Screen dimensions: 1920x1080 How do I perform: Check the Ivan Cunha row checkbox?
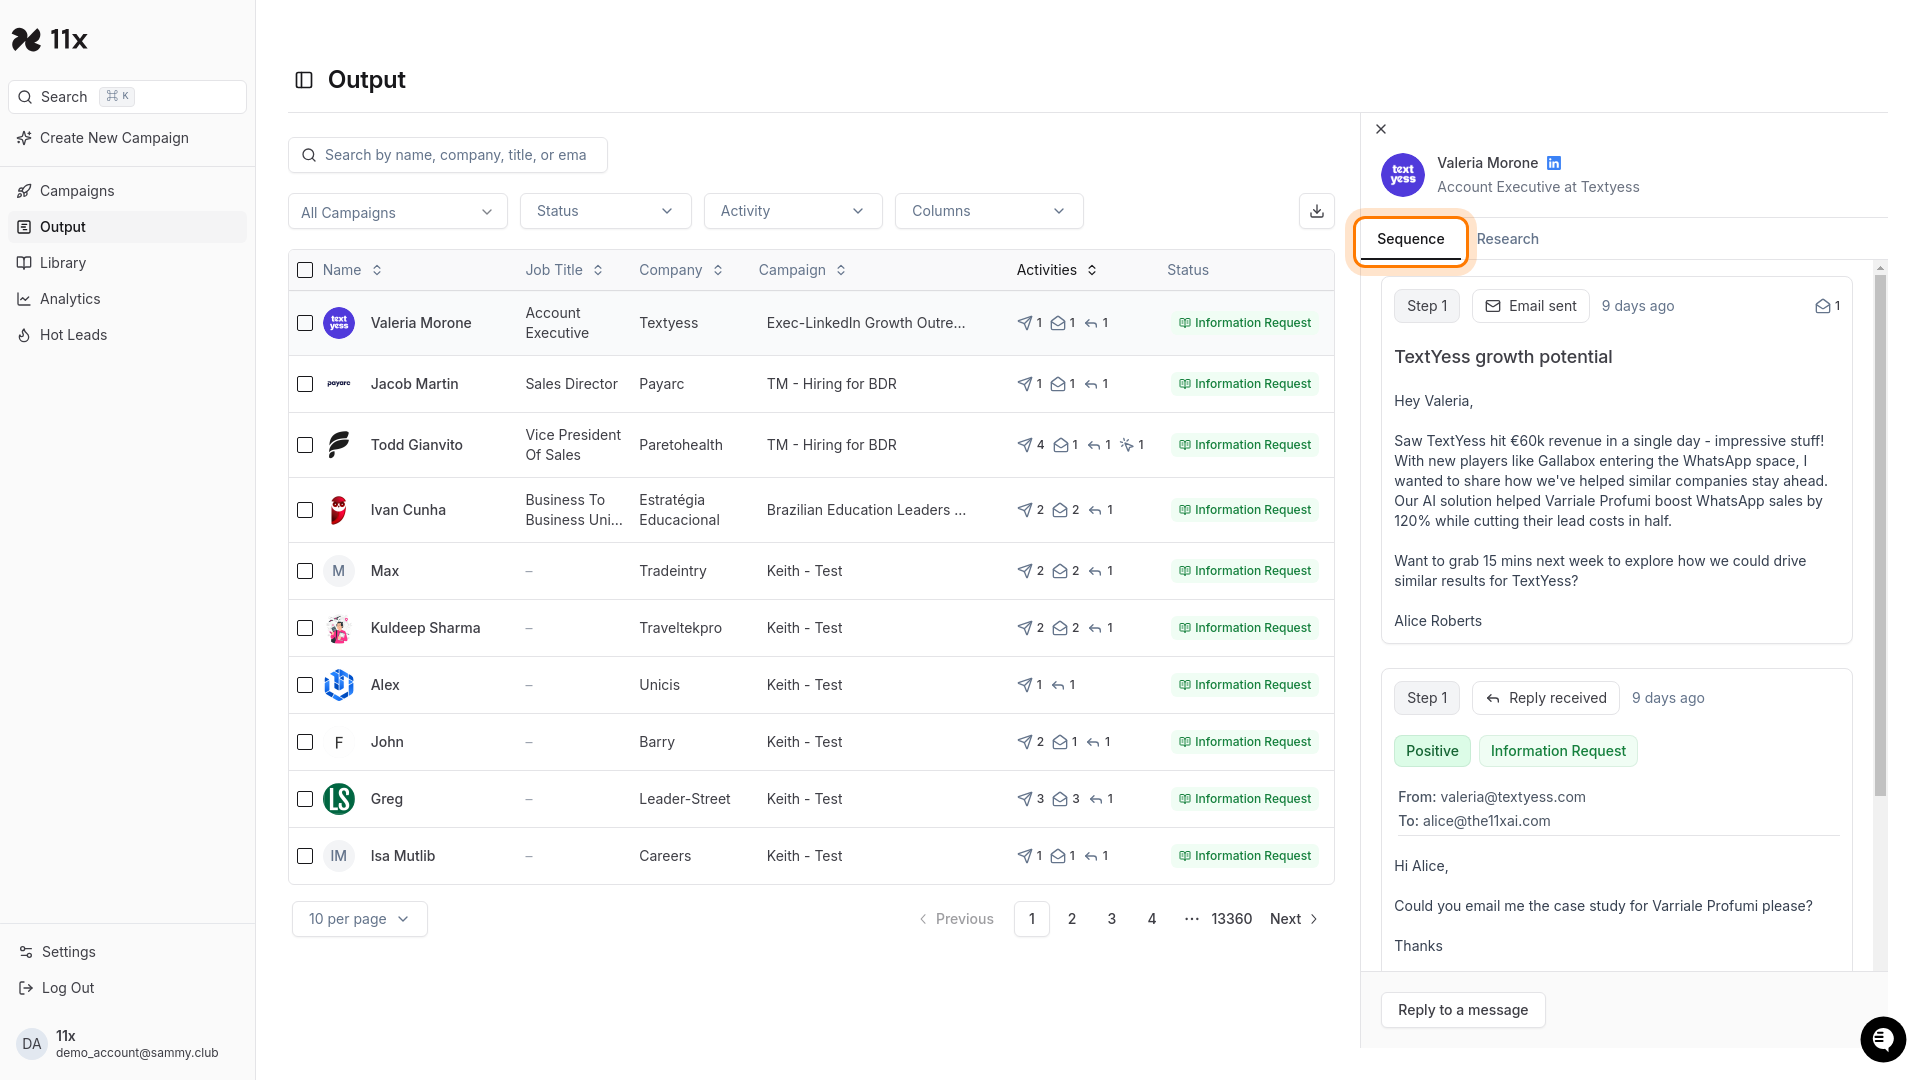(305, 510)
